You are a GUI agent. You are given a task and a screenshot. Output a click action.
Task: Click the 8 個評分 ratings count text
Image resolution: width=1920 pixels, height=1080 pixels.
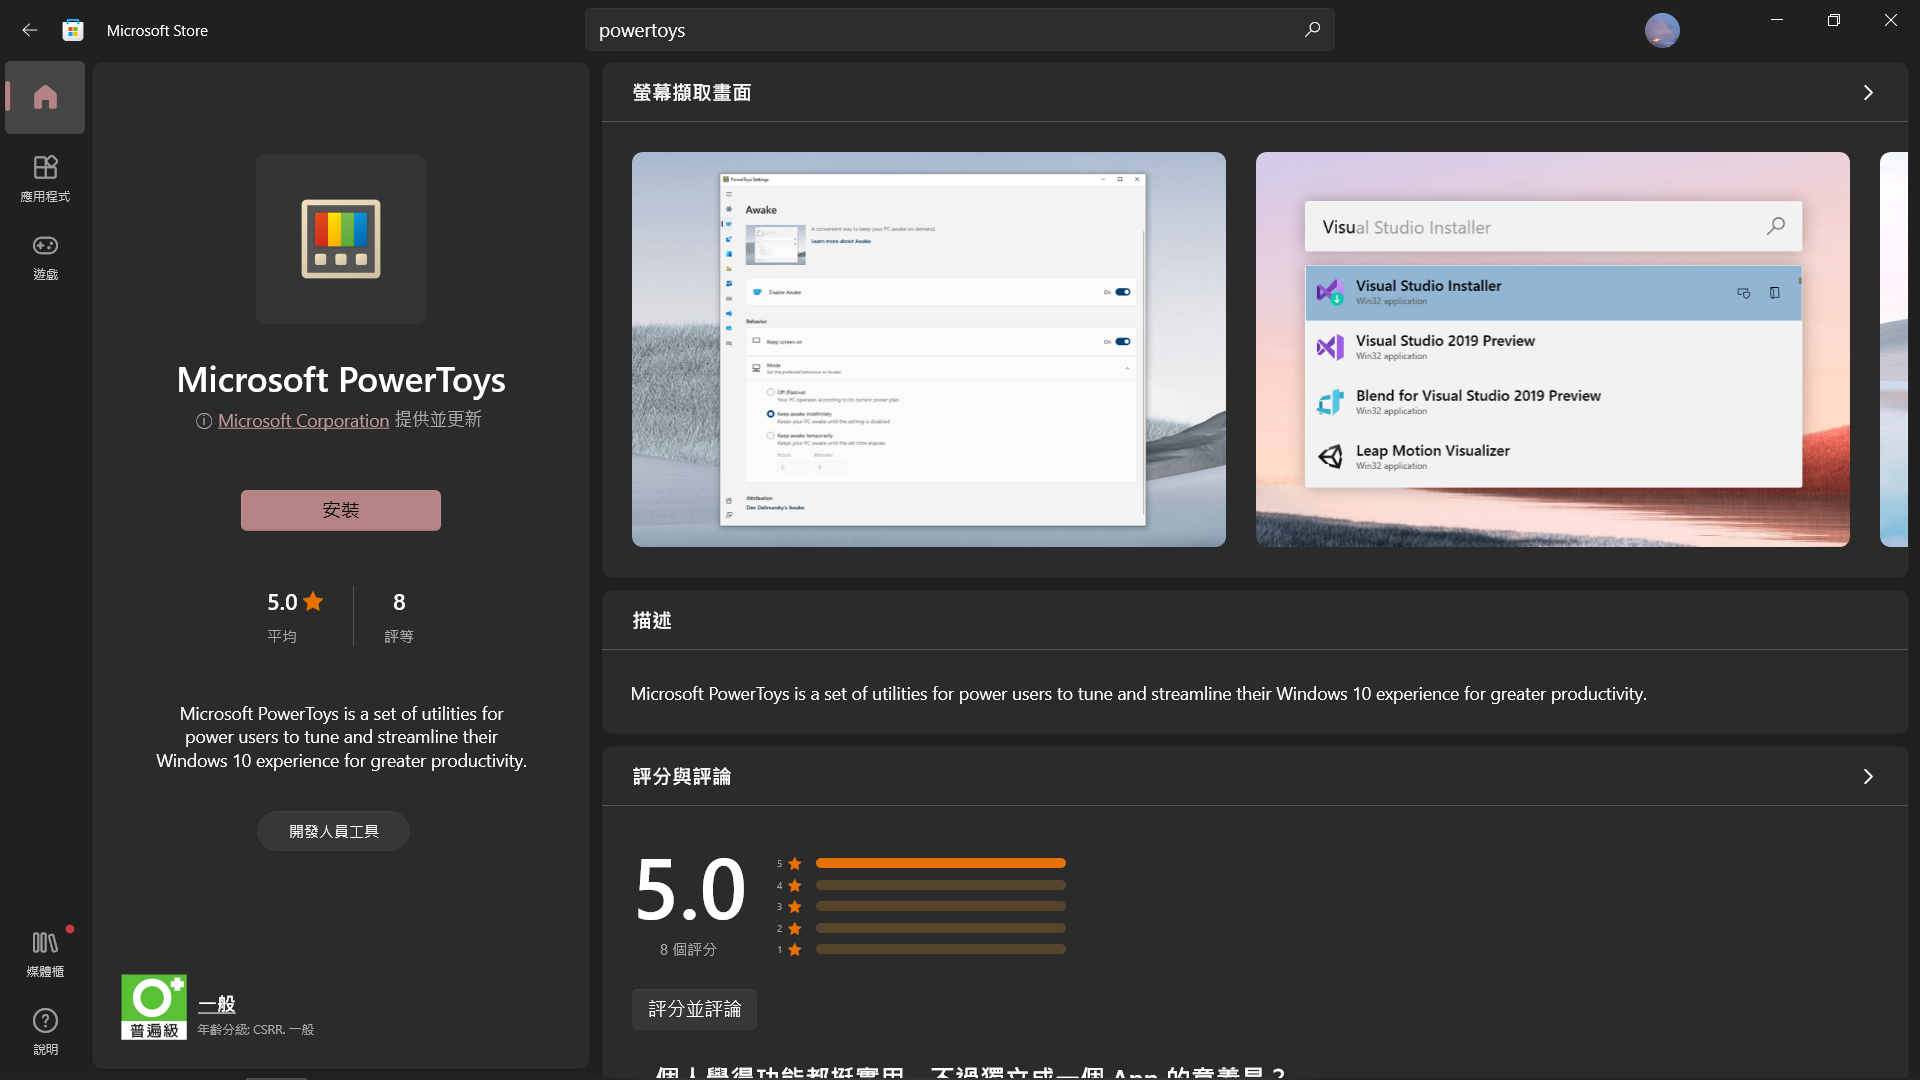pos(688,950)
